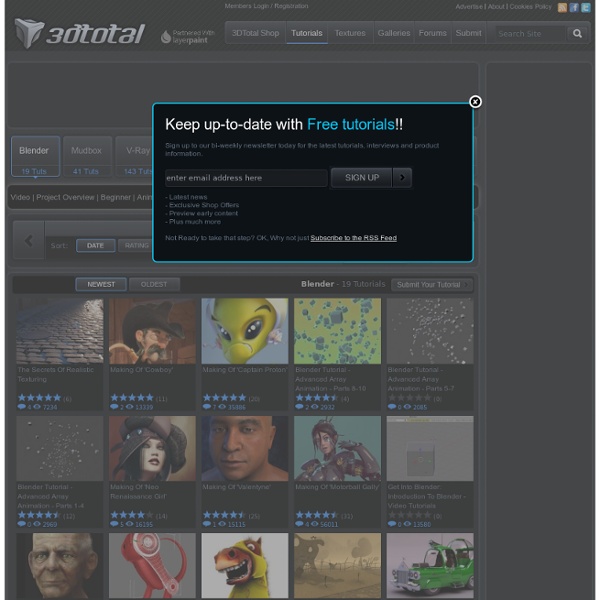Open Advanced Array Animation Parts 8-10 thumbnail
The image size is (600, 600).
pyautogui.click(x=338, y=331)
